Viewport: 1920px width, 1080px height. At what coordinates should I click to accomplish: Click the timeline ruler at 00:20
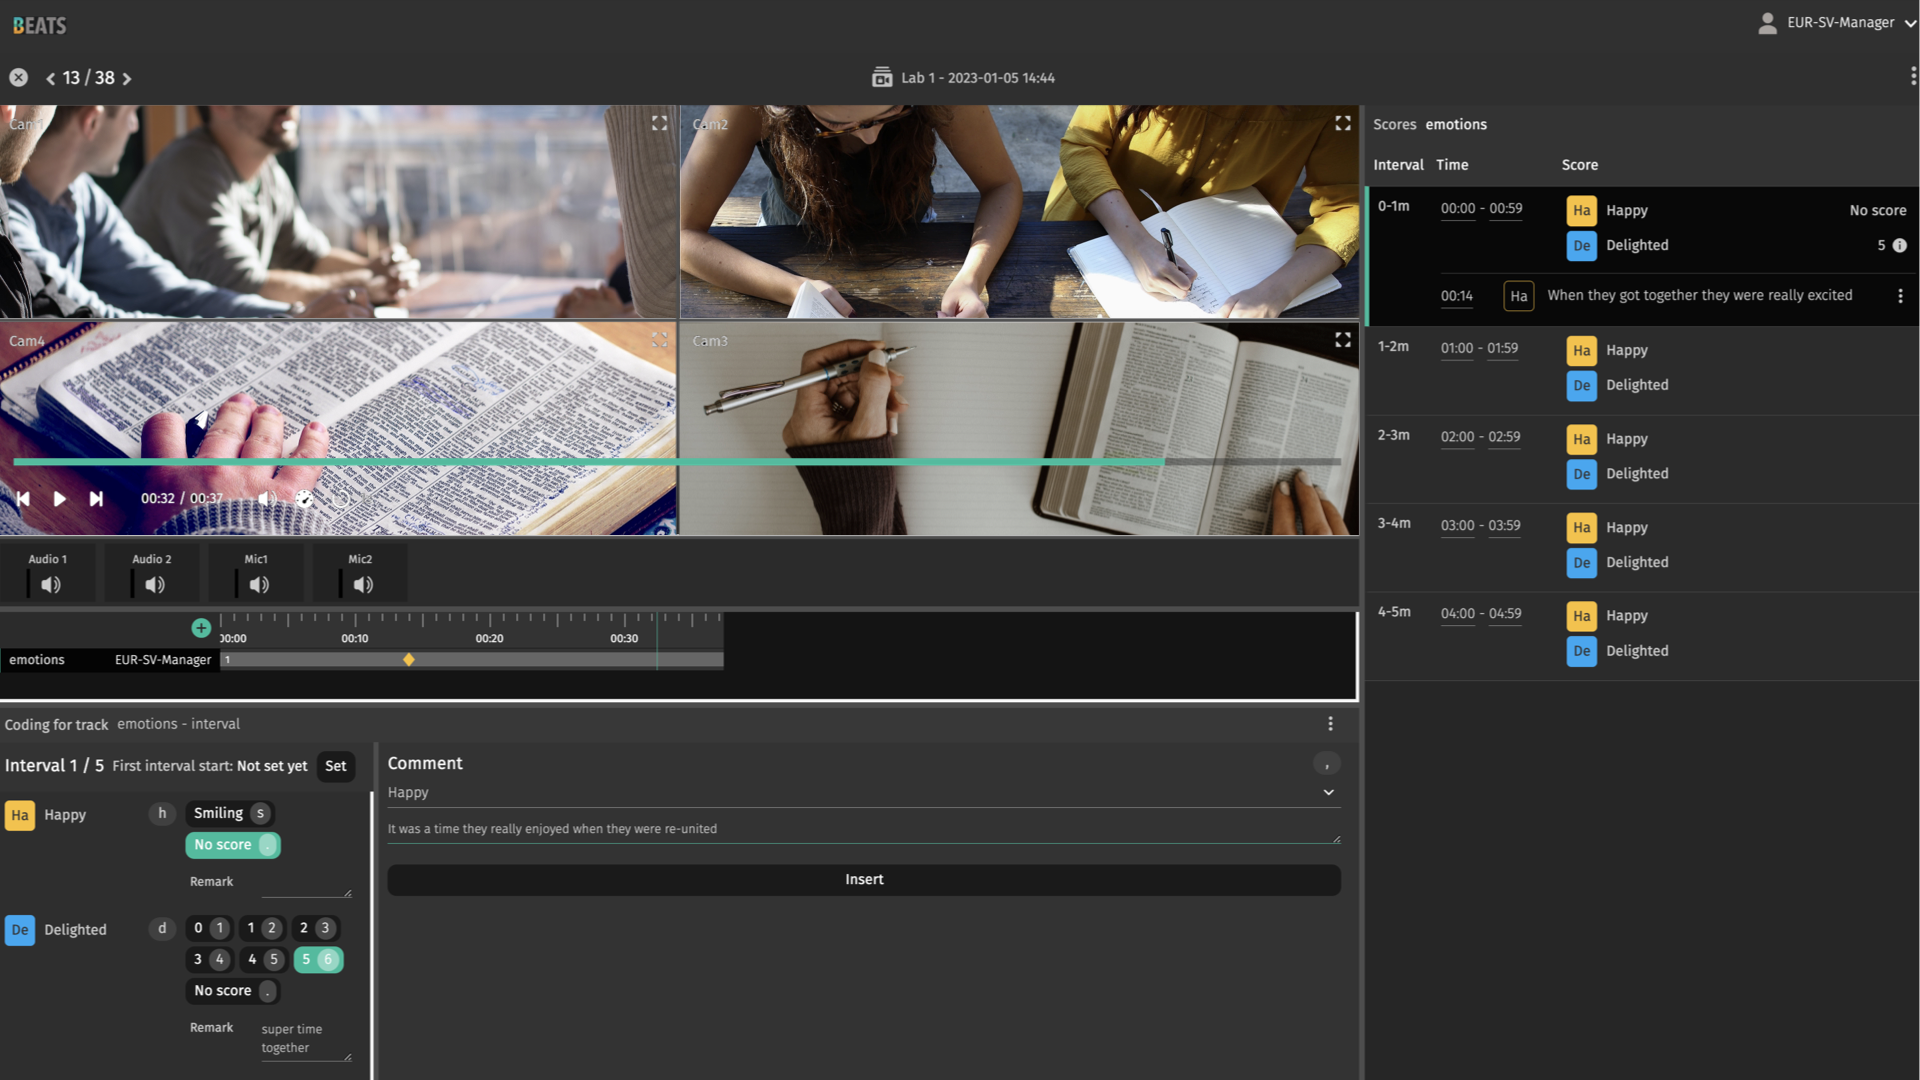pos(489,638)
